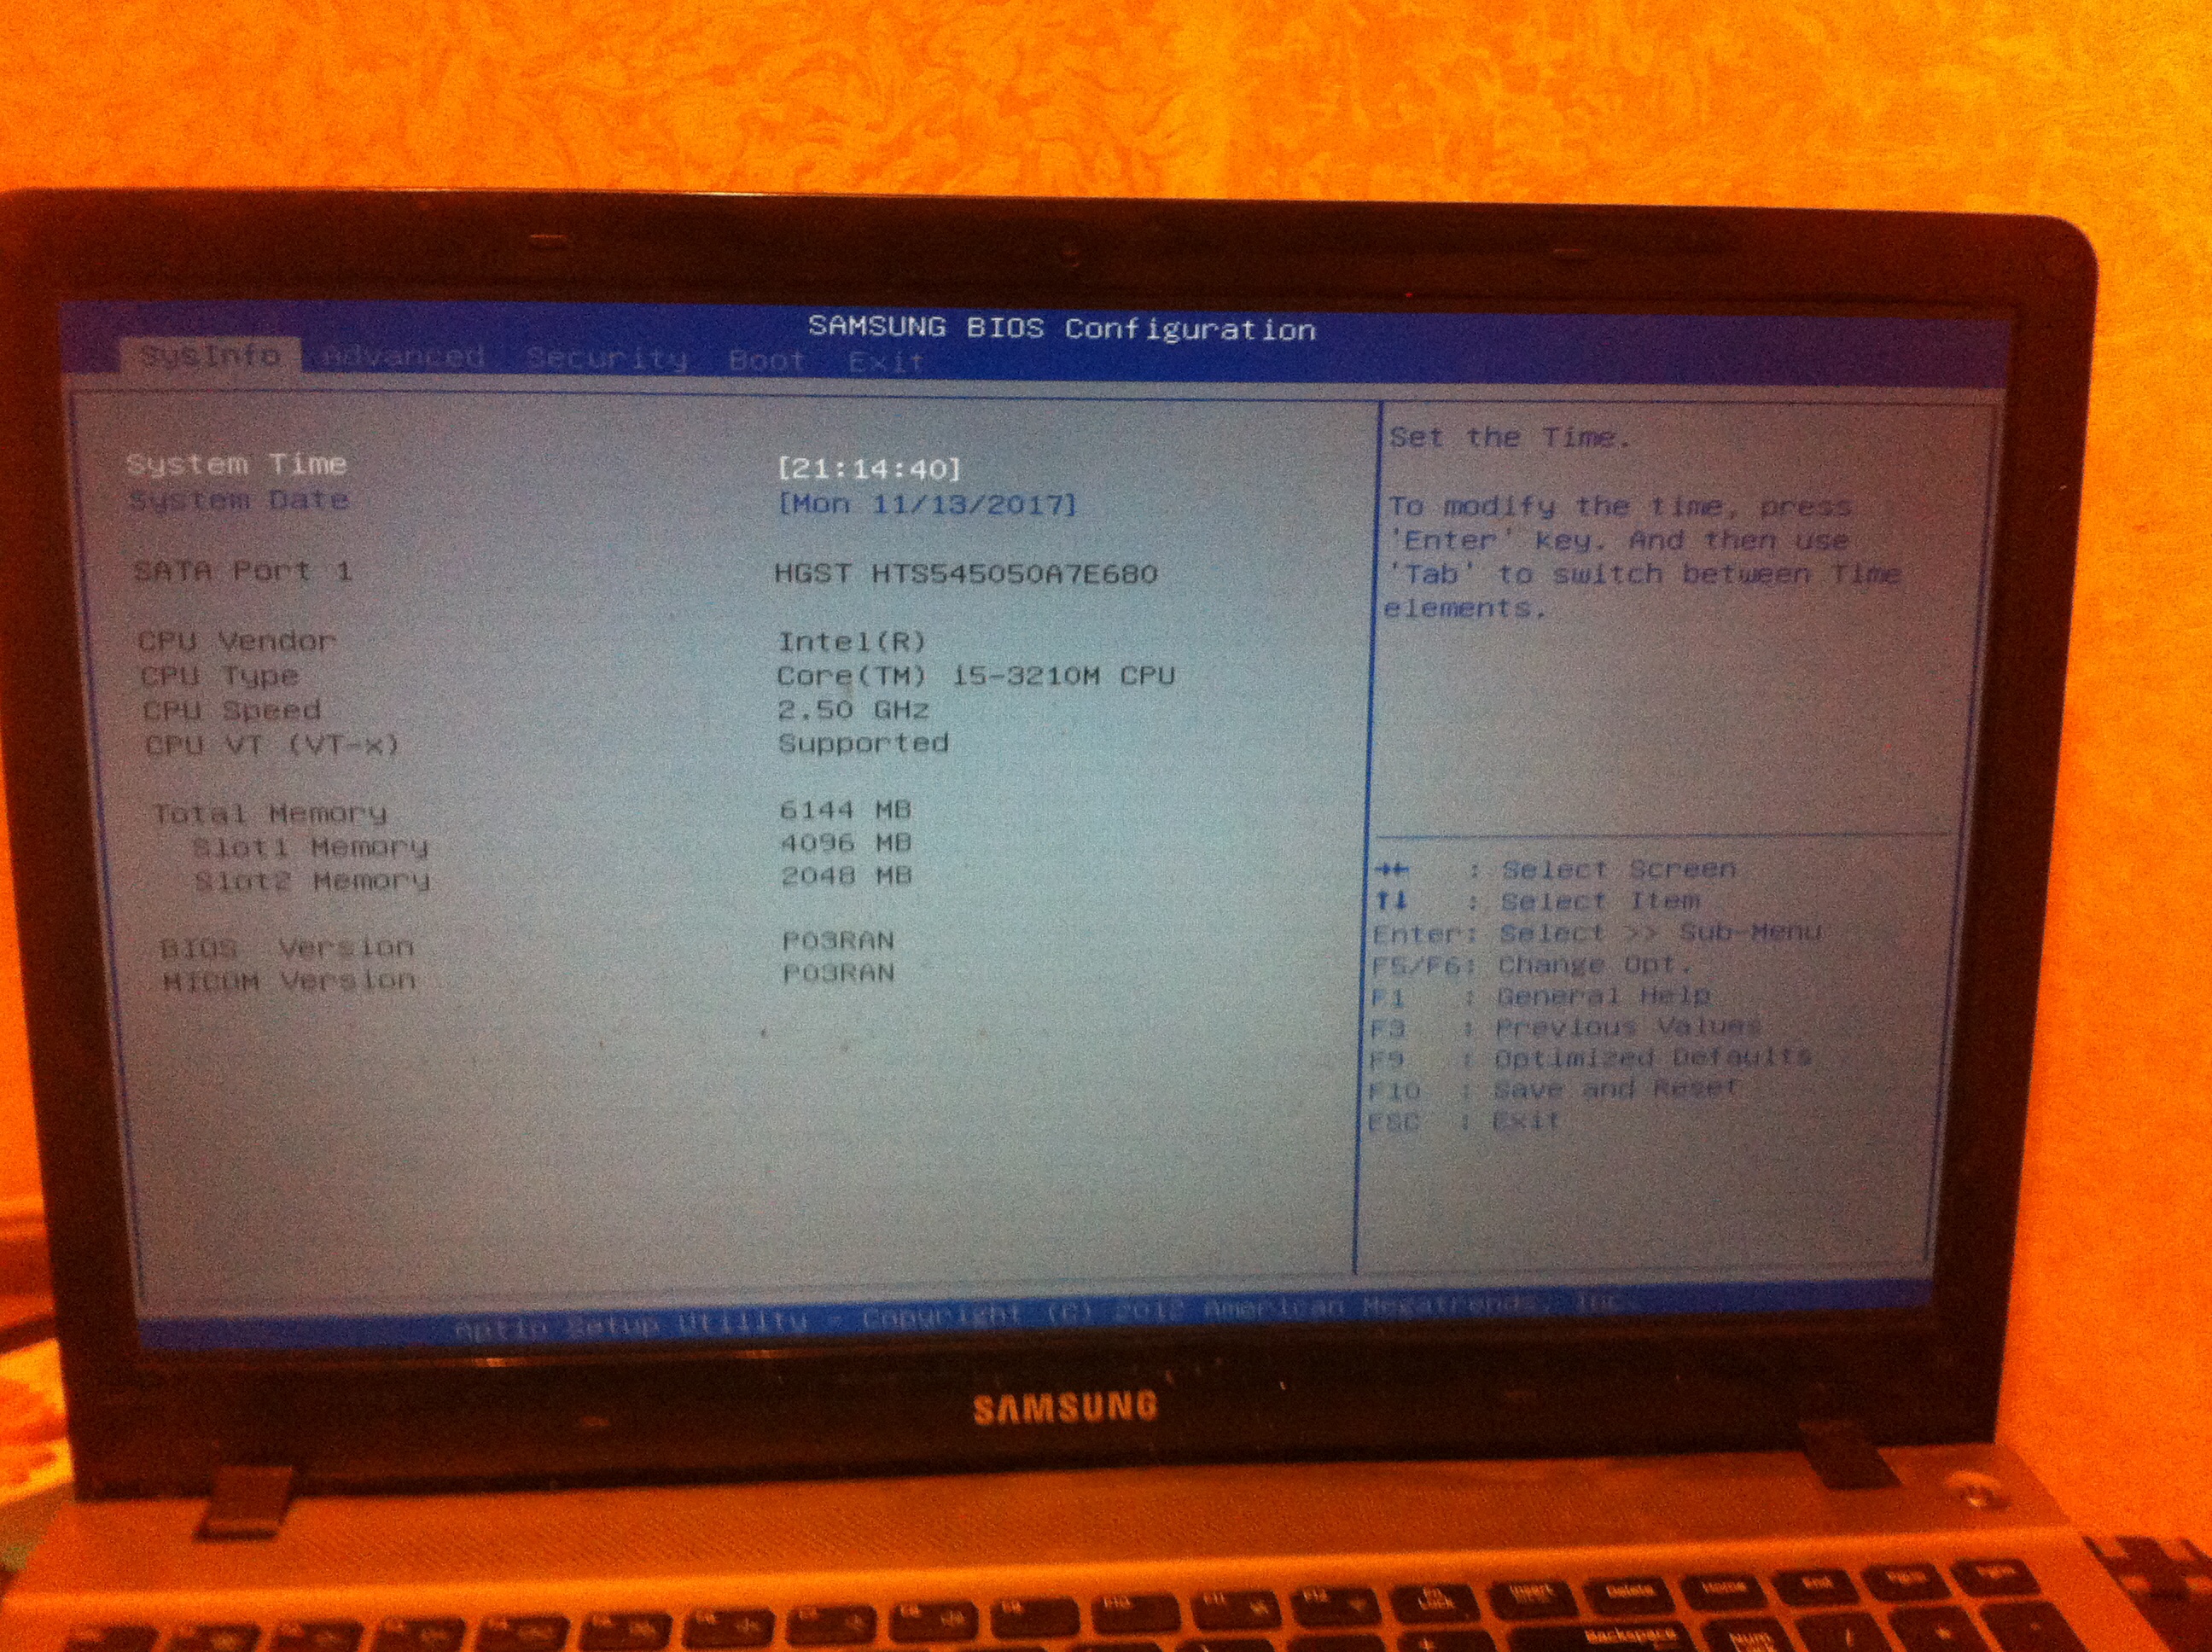Select the System Time value field

tap(869, 468)
